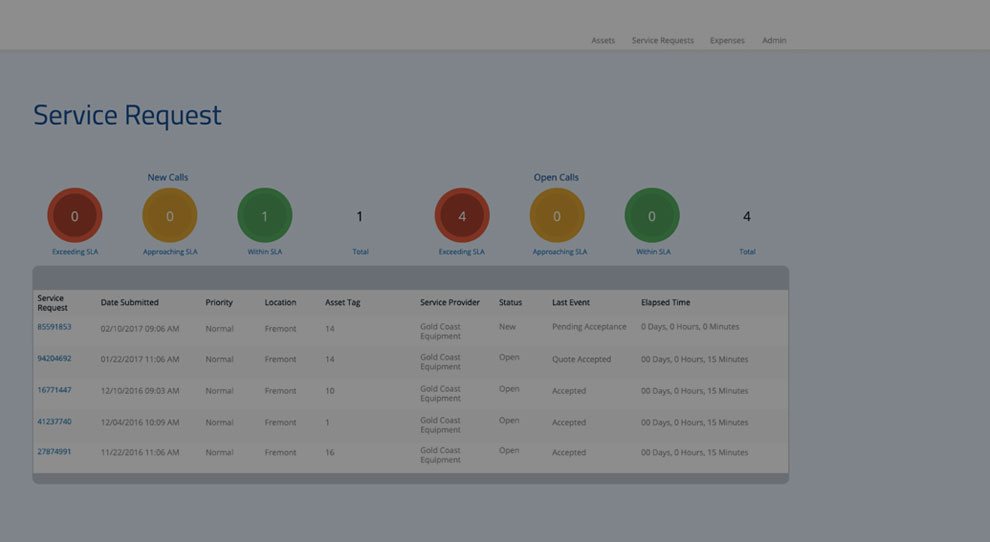The width and height of the screenshot is (990, 542).
Task: Click the Location column header
Action: click(x=280, y=303)
